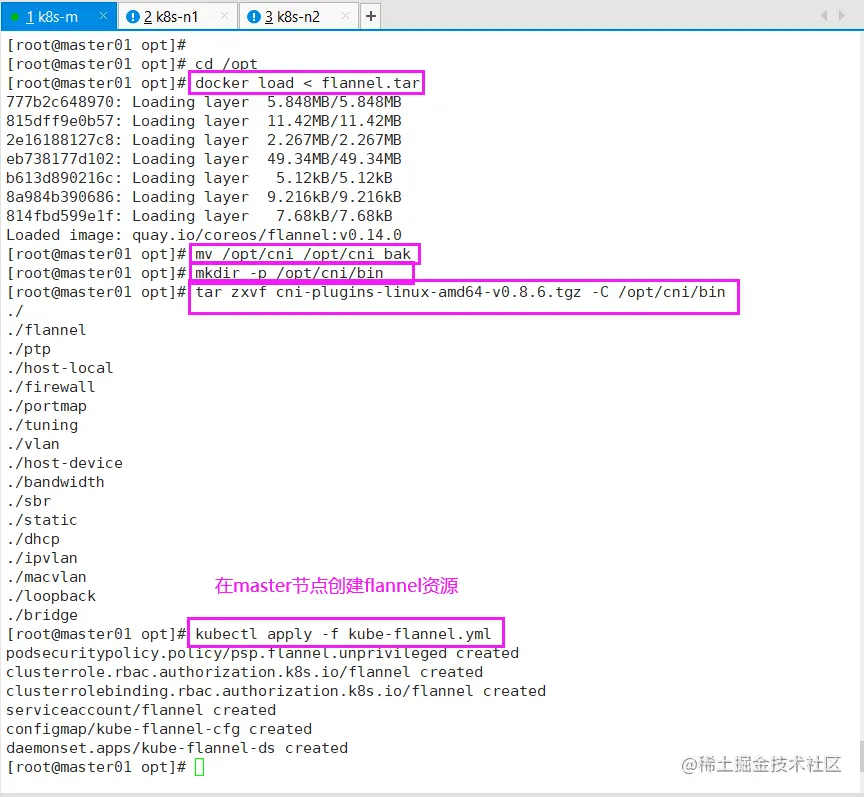
Task: Click 'clusterrole.rbac.authorization.k8s.io/flannel created' line
Action: (244, 672)
